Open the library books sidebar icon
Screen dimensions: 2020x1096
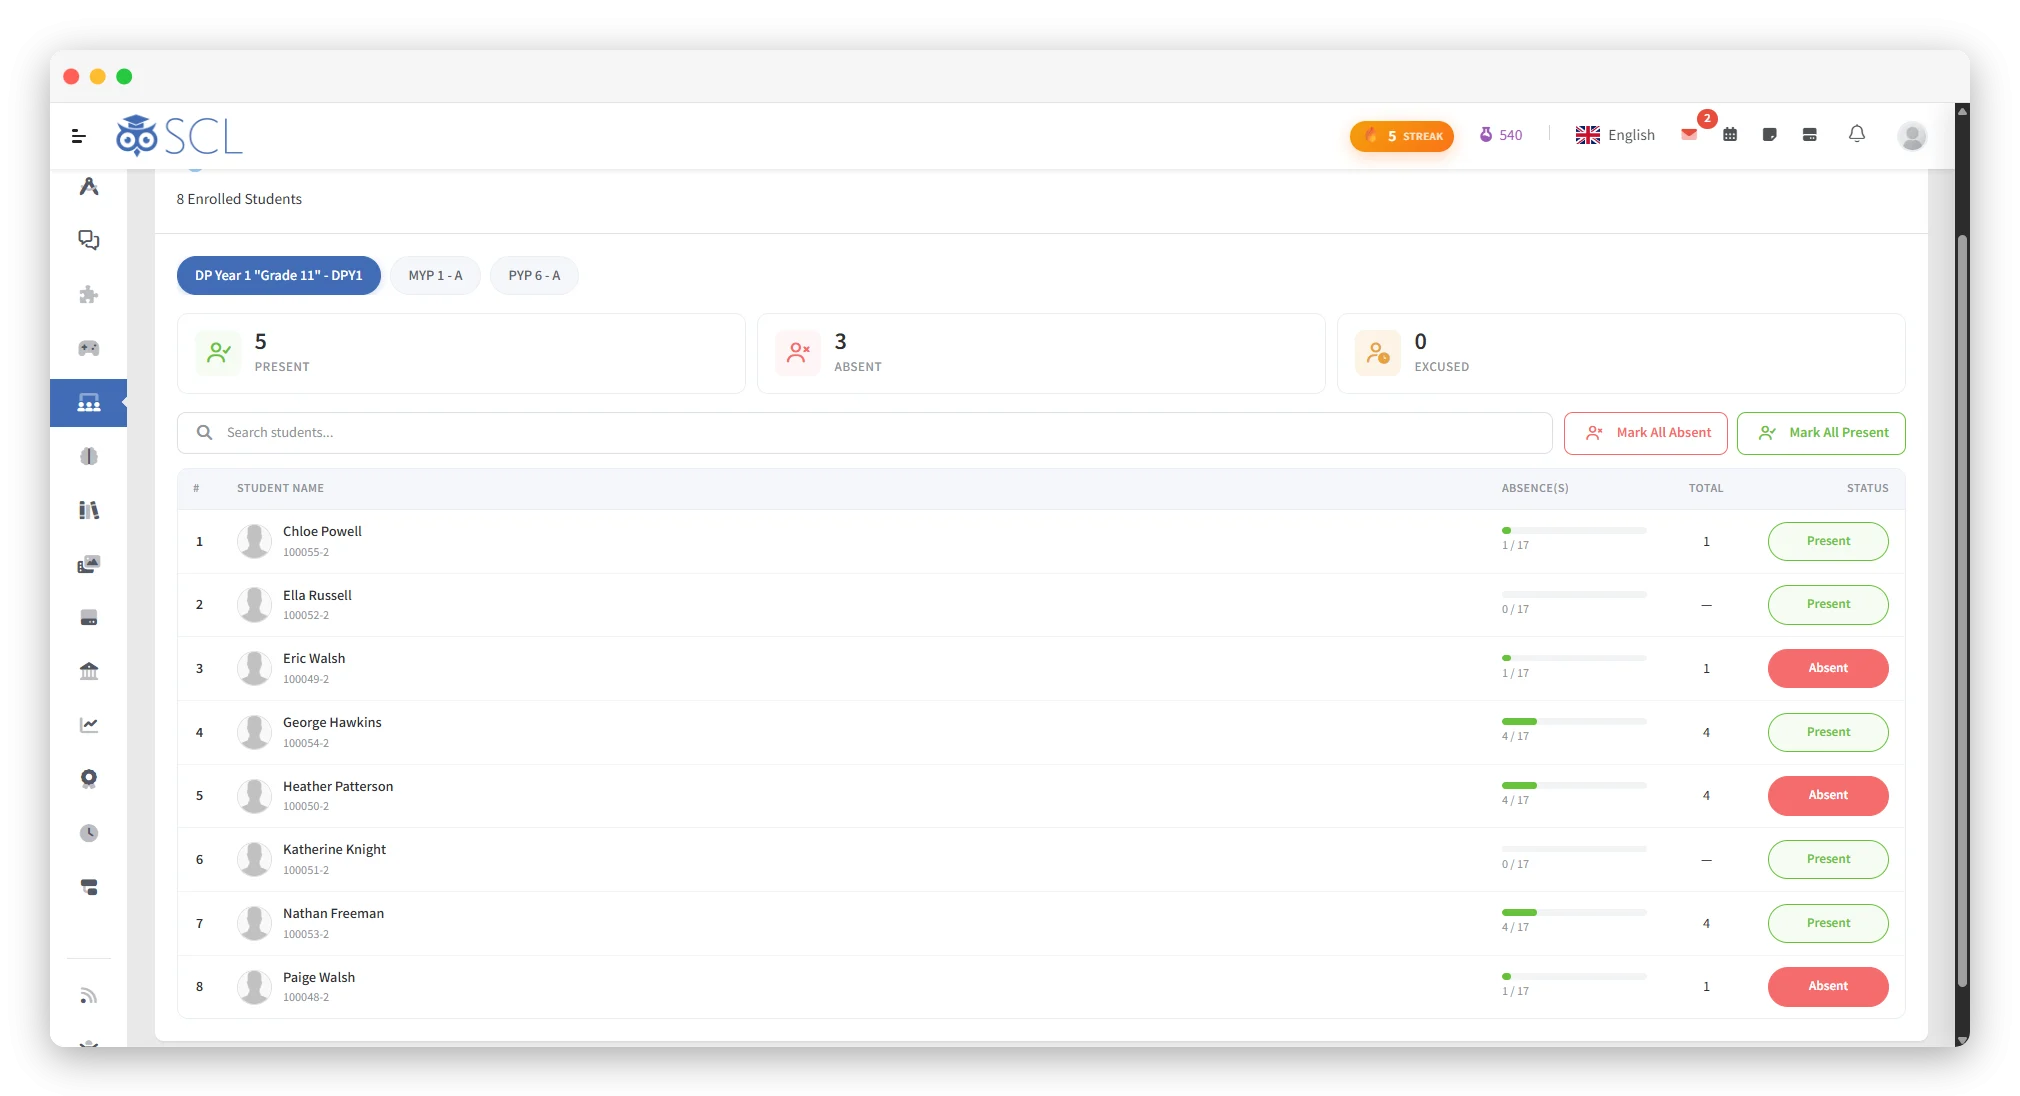(x=89, y=510)
